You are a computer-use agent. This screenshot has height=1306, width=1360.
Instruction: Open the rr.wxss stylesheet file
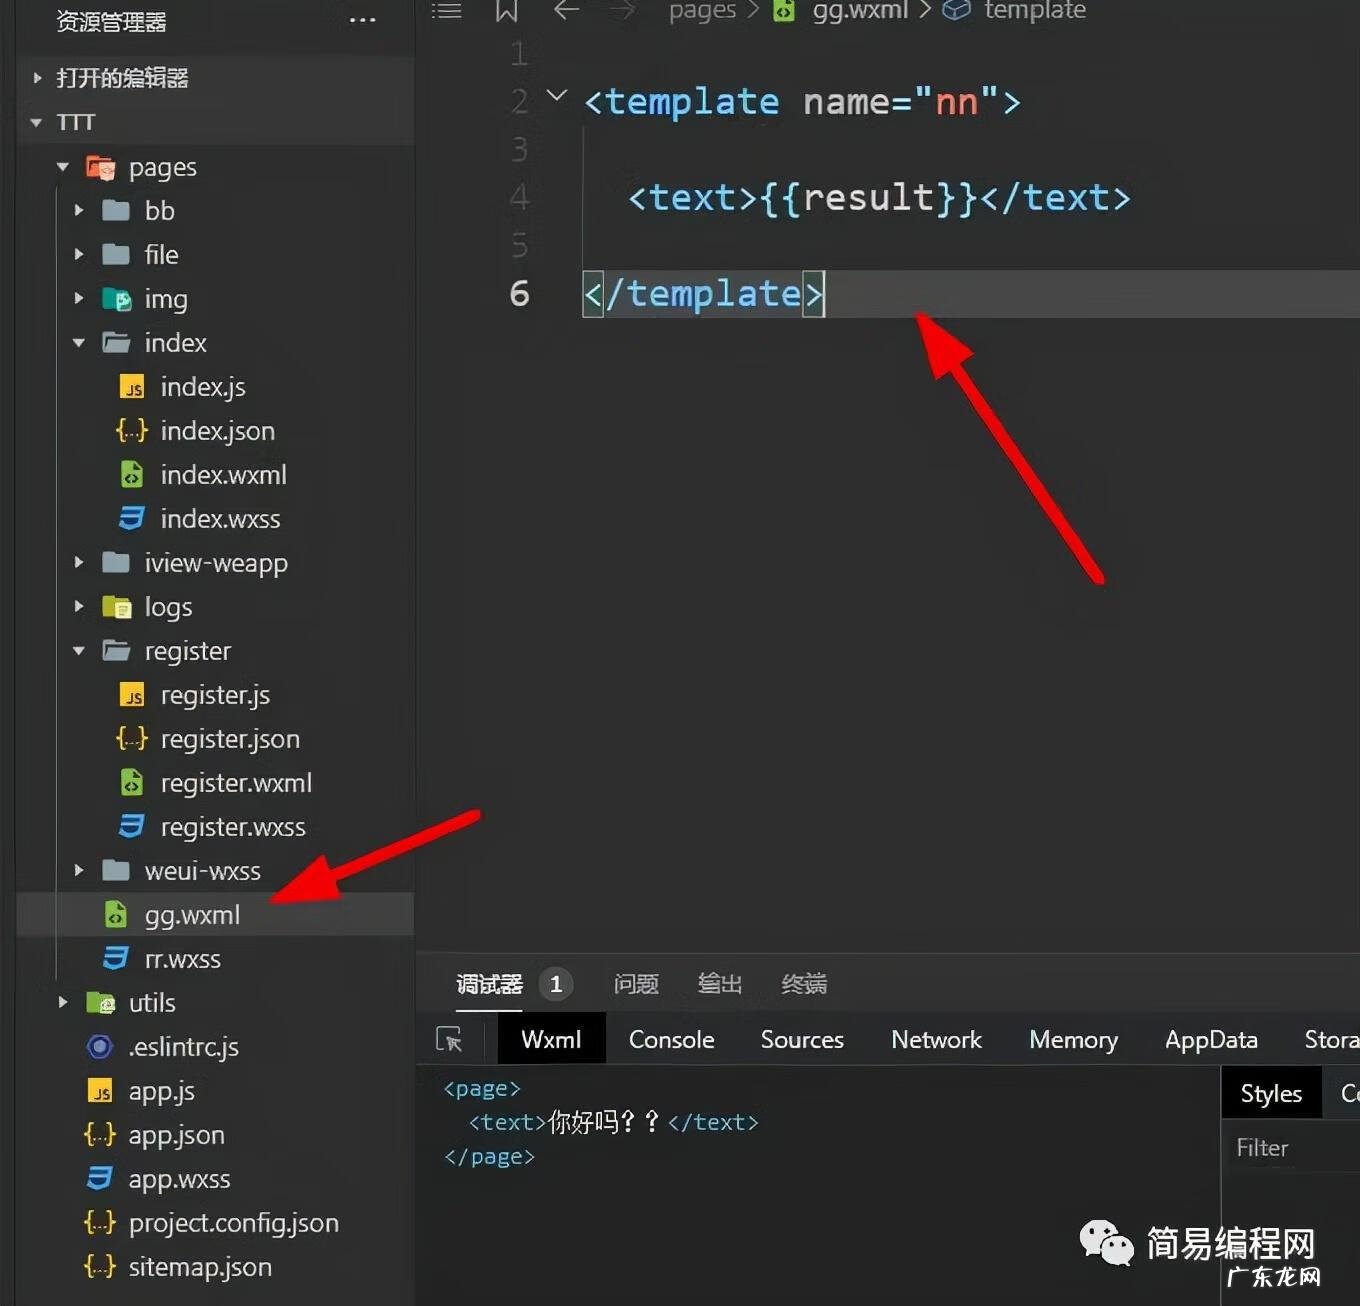point(182,959)
